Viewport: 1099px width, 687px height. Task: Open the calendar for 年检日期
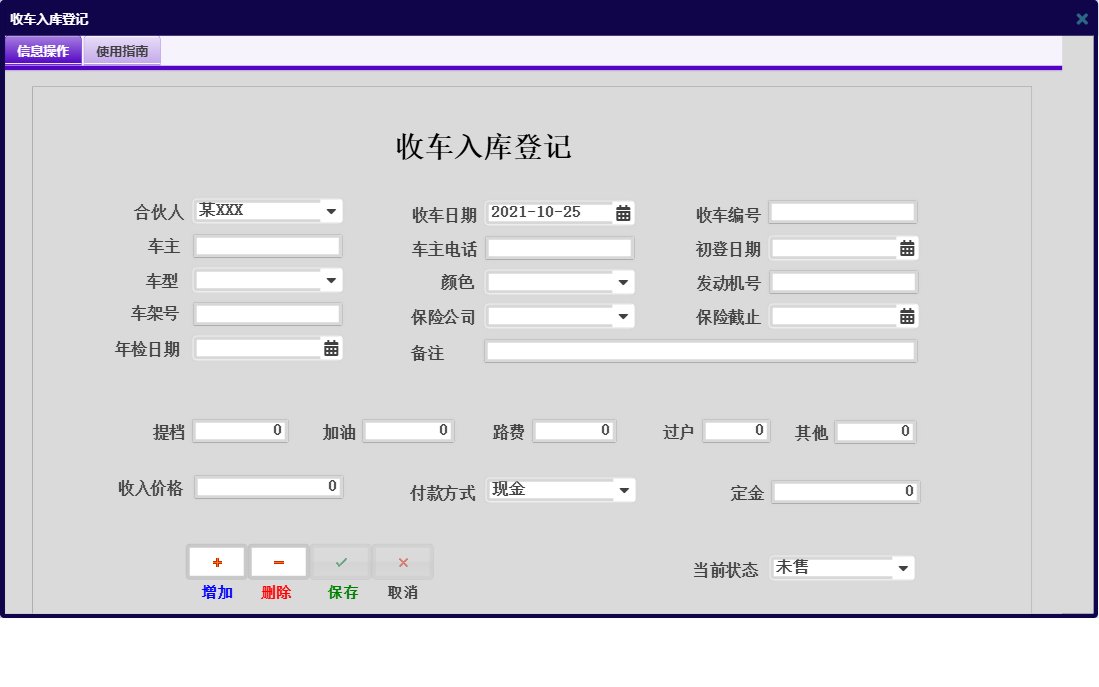coord(332,349)
